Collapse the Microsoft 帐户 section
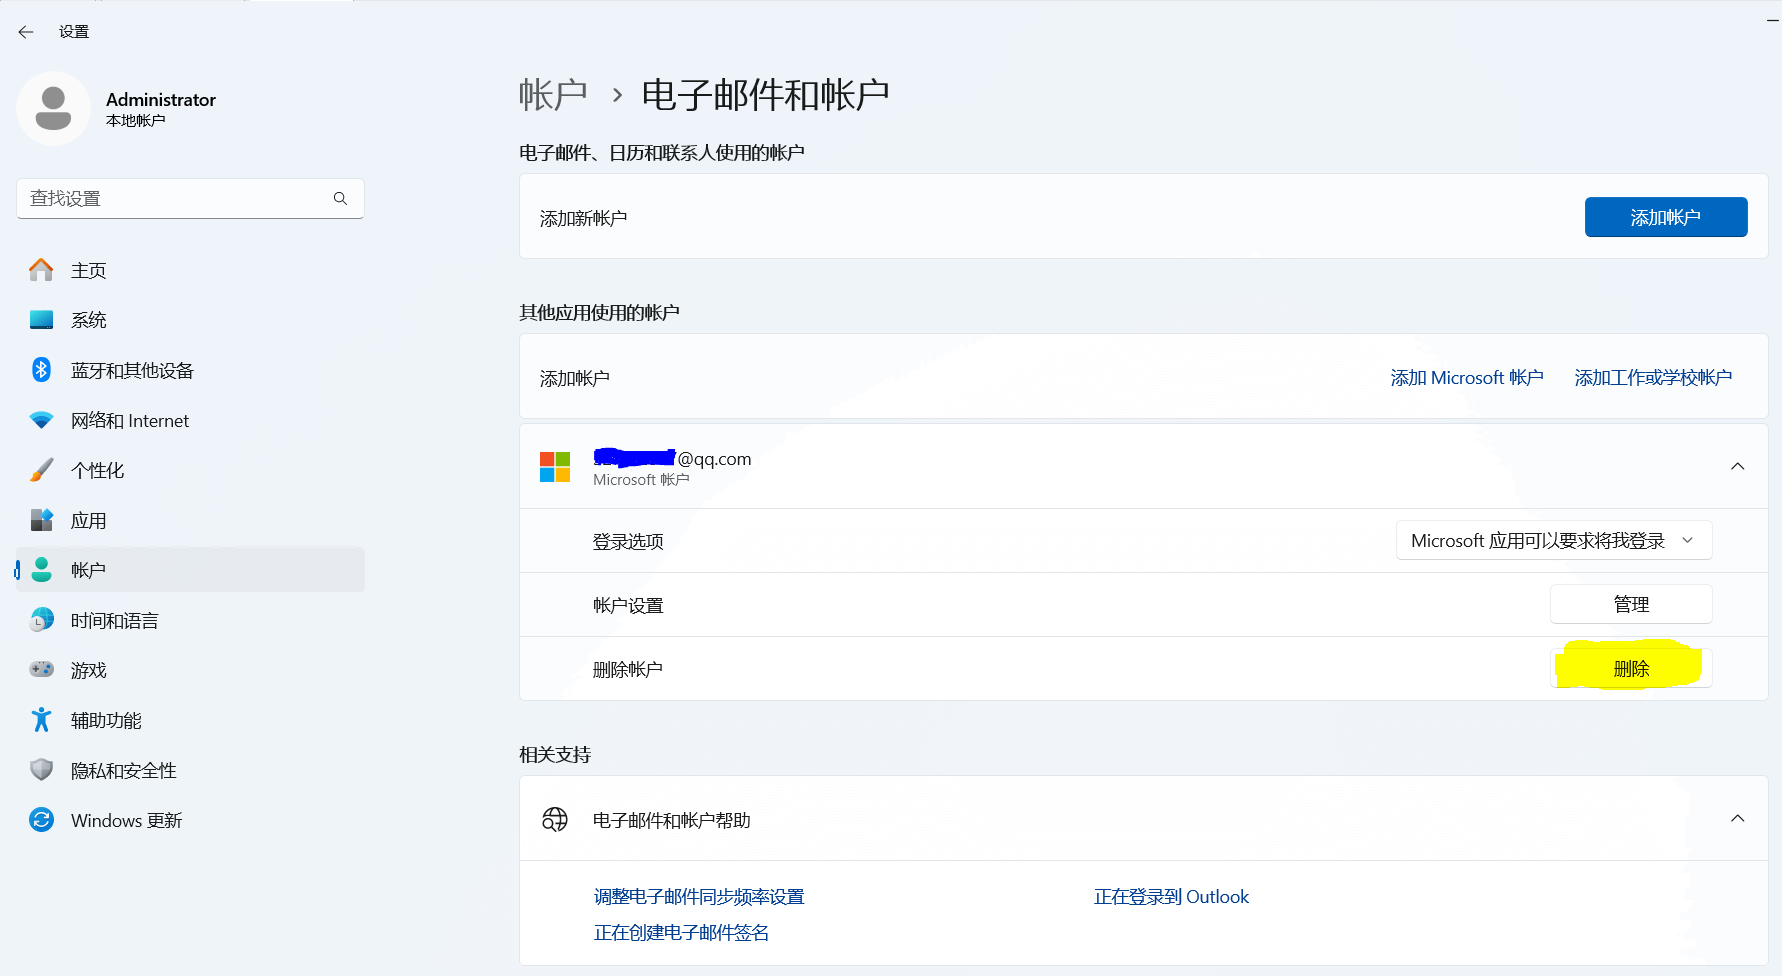The height and width of the screenshot is (976, 1782). point(1737,467)
